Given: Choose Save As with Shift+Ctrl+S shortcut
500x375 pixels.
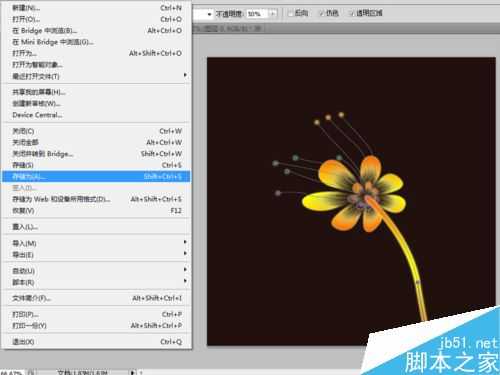Looking at the screenshot, I should pyautogui.click(x=97, y=176).
